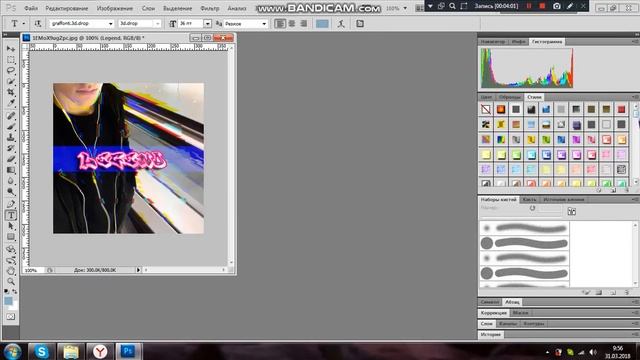This screenshot has height=360, width=640.
Task: Swap foreground and background colors
Action: (x=15, y=291)
